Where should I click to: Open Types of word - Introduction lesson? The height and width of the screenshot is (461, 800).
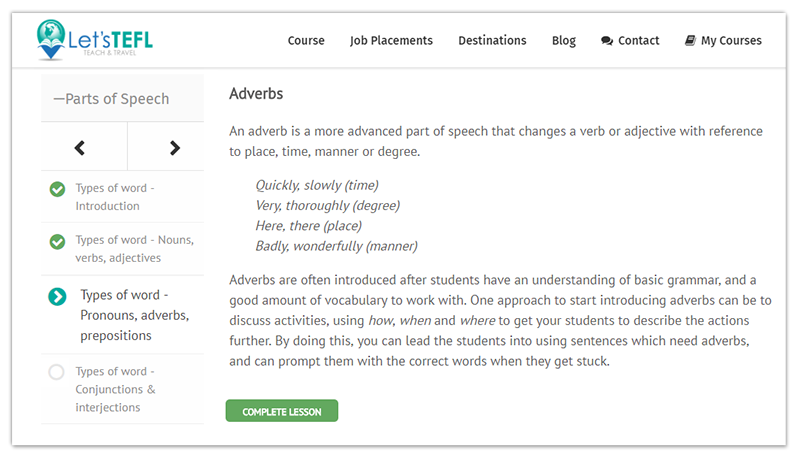(115, 197)
